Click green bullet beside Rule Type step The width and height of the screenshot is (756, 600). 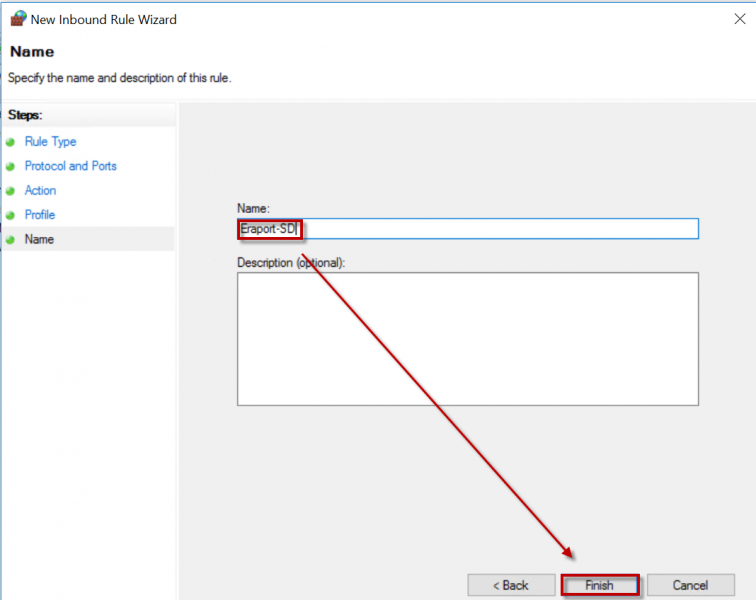[11, 142]
